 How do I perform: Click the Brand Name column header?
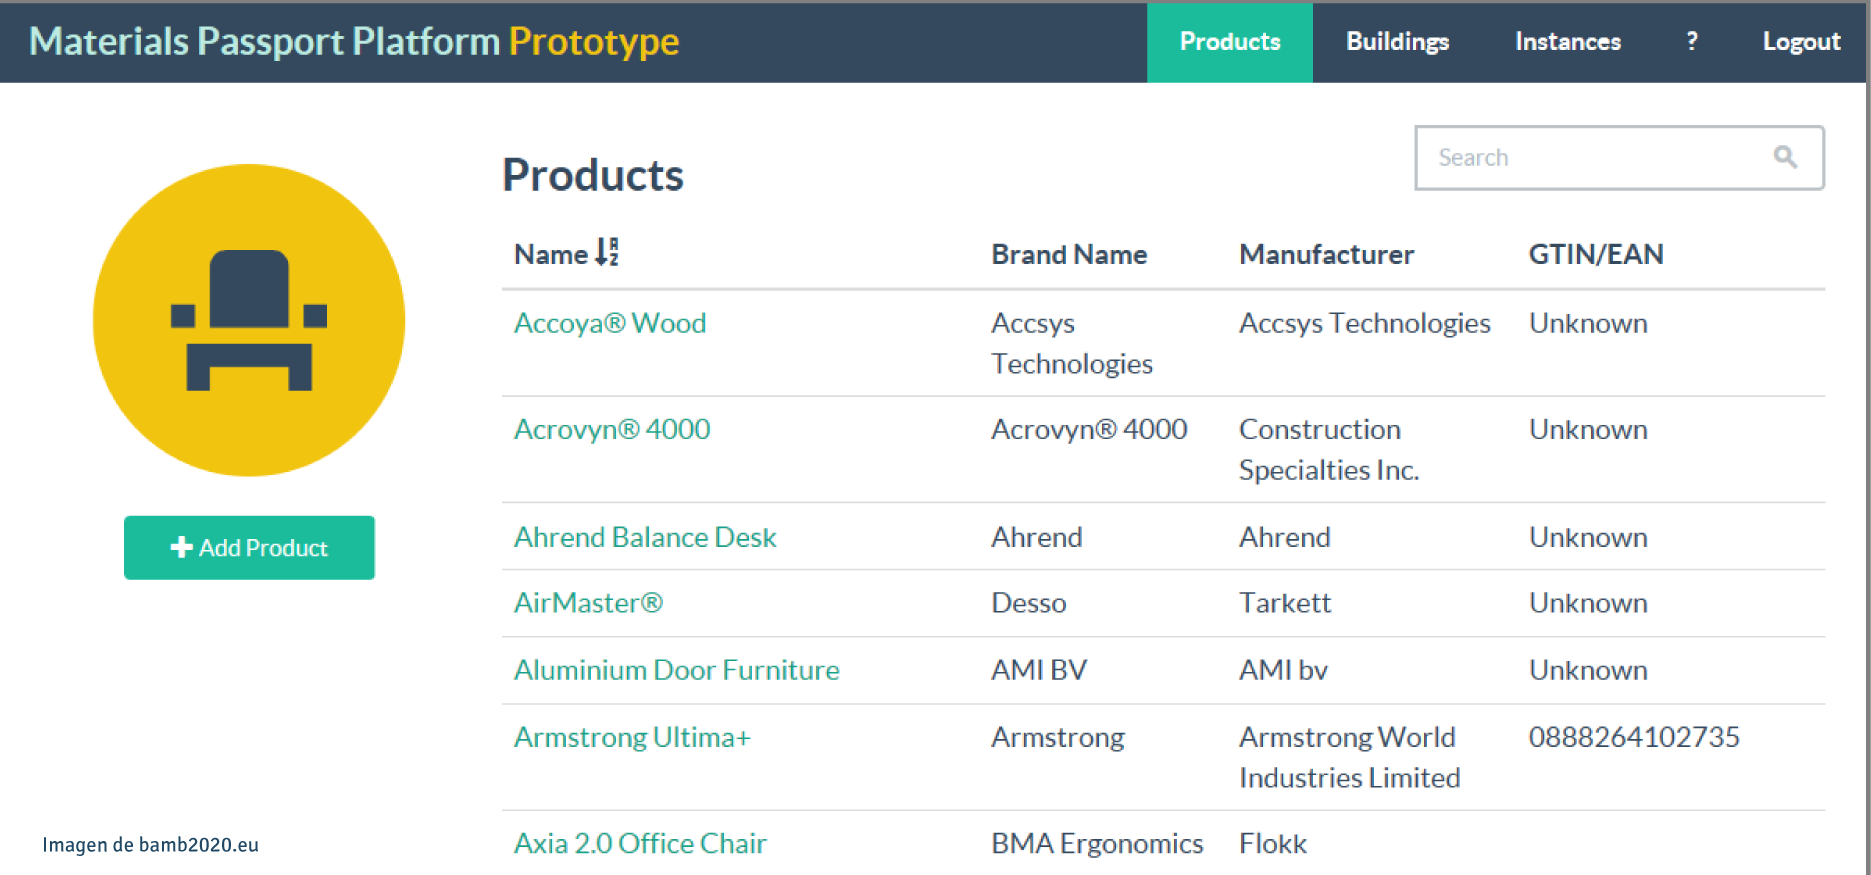coord(1069,254)
